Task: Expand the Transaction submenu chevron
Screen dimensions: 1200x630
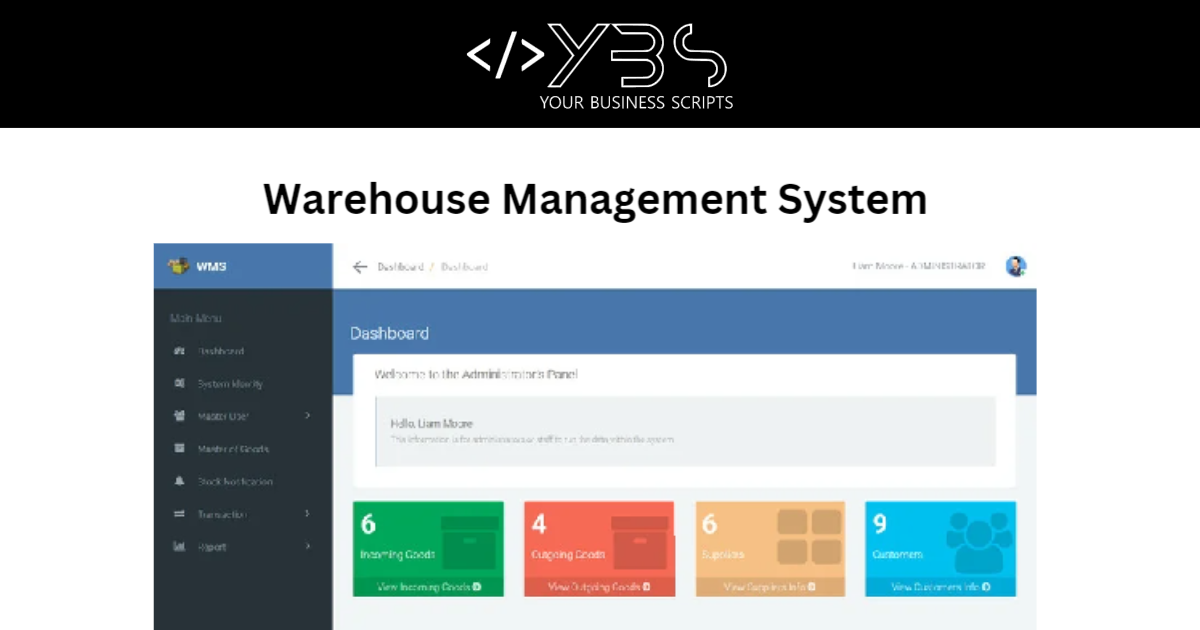Action: [x=308, y=514]
